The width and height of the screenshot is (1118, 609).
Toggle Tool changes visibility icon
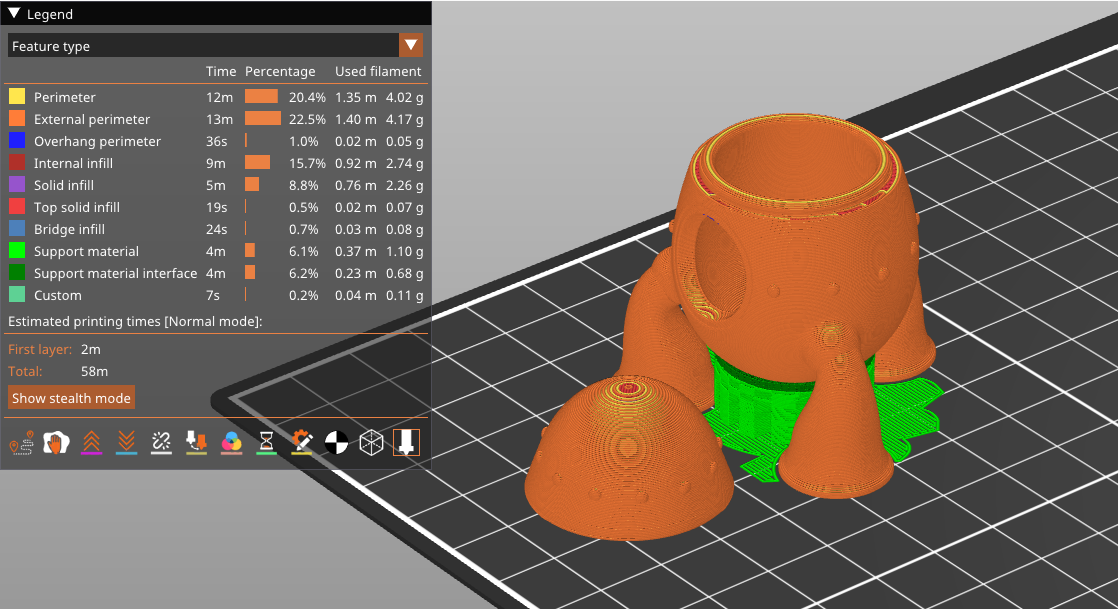pos(196,443)
